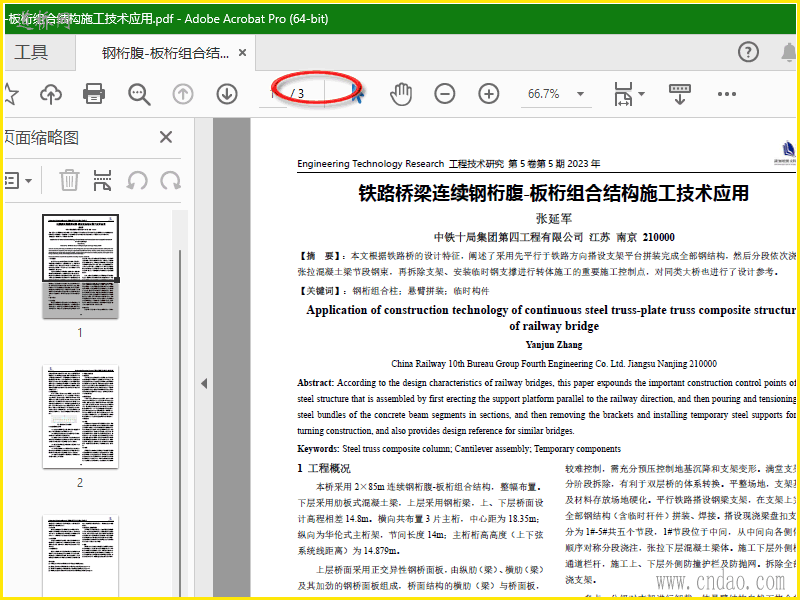Image resolution: width=800 pixels, height=600 pixels.
Task: Print the document with printer icon
Action: click(94, 94)
